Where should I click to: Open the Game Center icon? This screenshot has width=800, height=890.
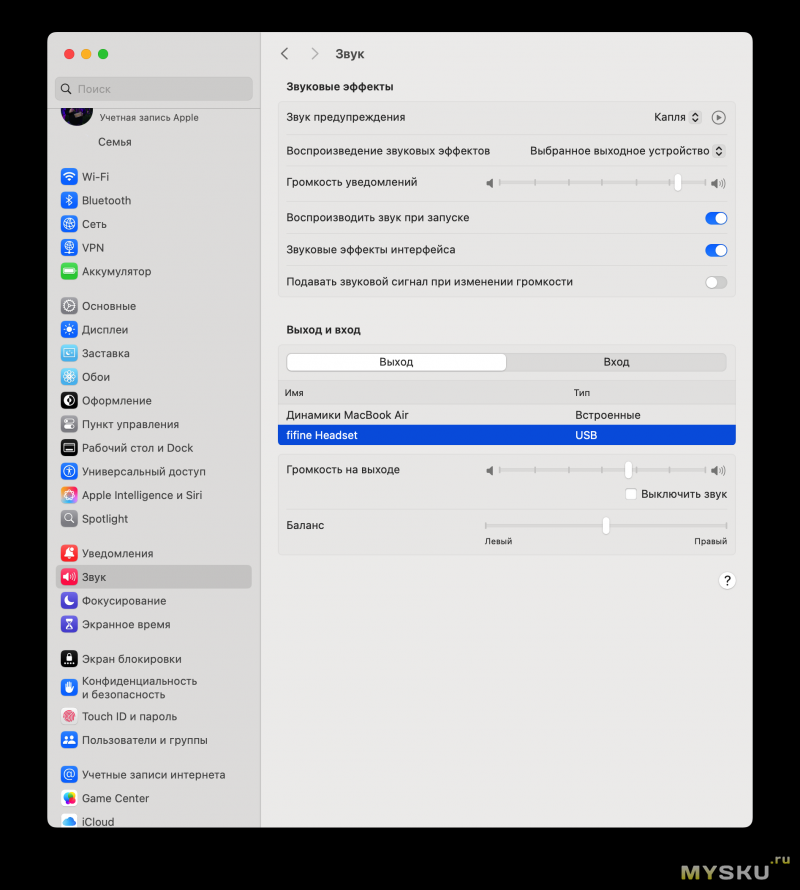pos(69,799)
